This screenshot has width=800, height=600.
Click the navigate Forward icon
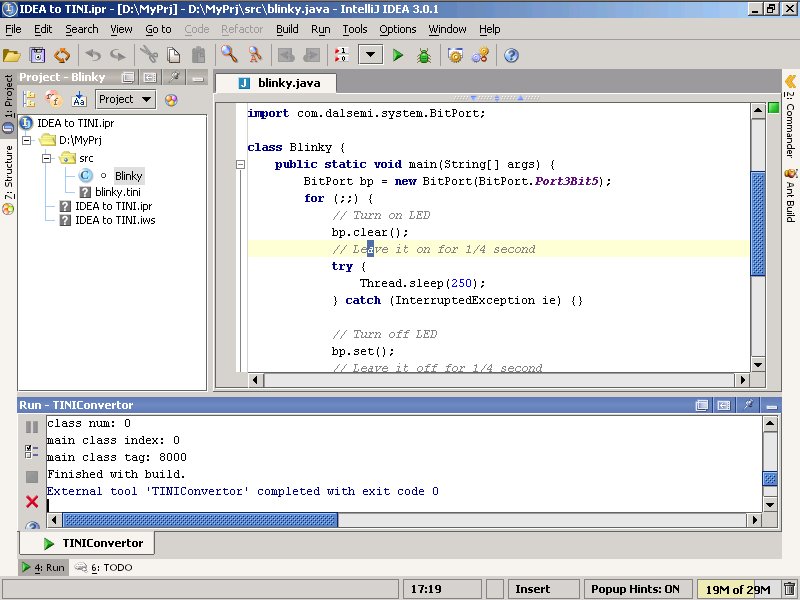[311, 55]
